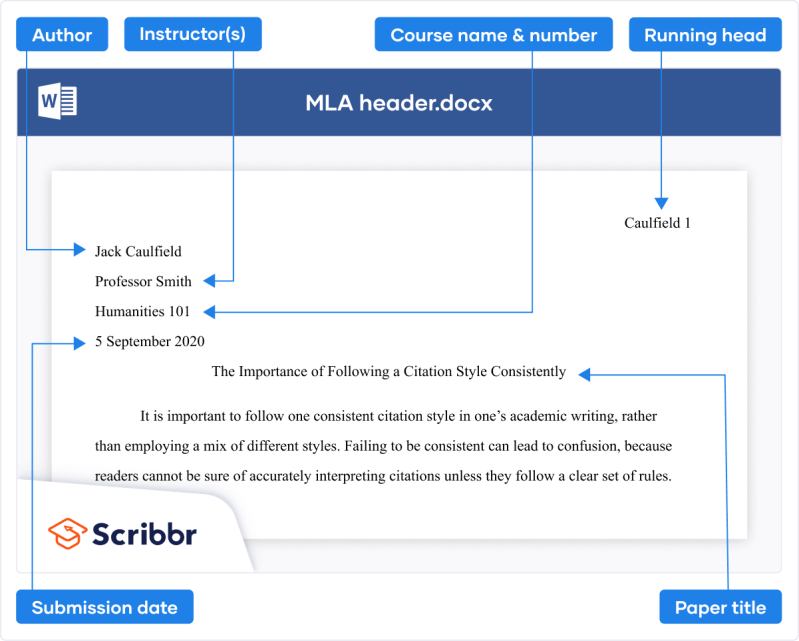799x641 pixels.
Task: Click the arrowhead above Caulfield 1
Action: (661, 203)
